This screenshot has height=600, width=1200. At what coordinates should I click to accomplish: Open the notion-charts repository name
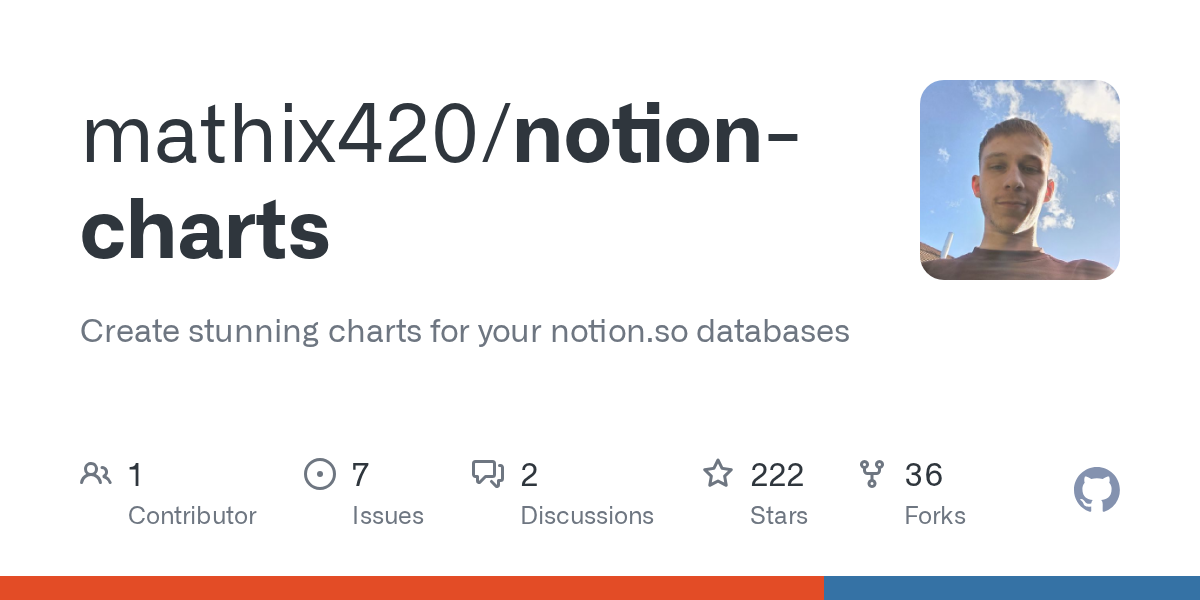(440, 183)
